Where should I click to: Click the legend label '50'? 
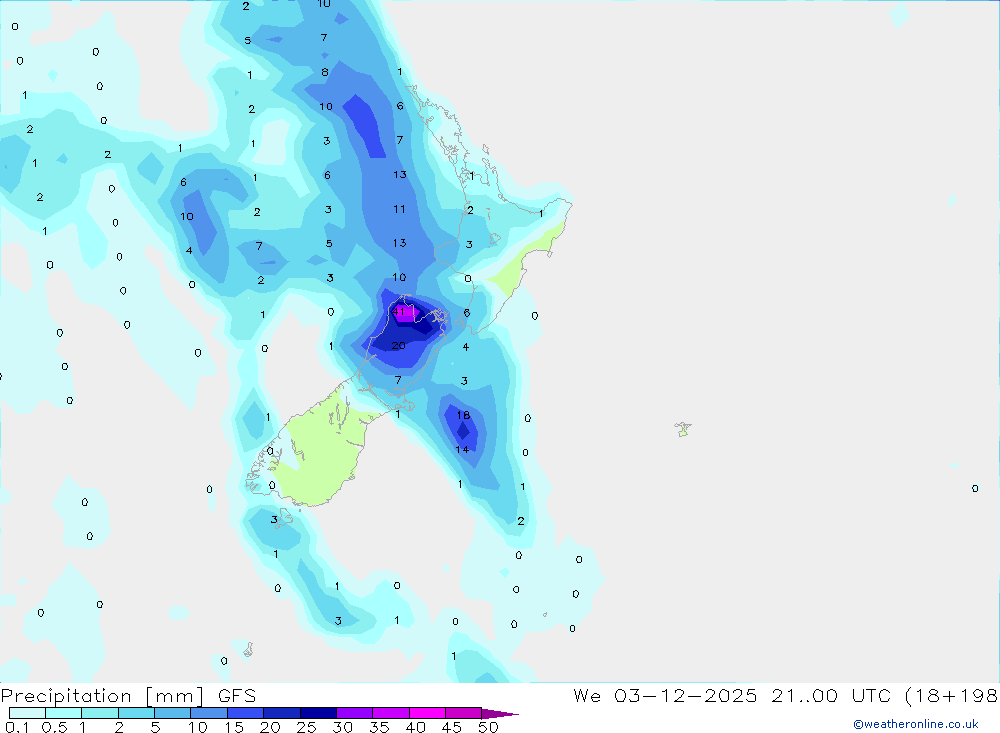488,727
